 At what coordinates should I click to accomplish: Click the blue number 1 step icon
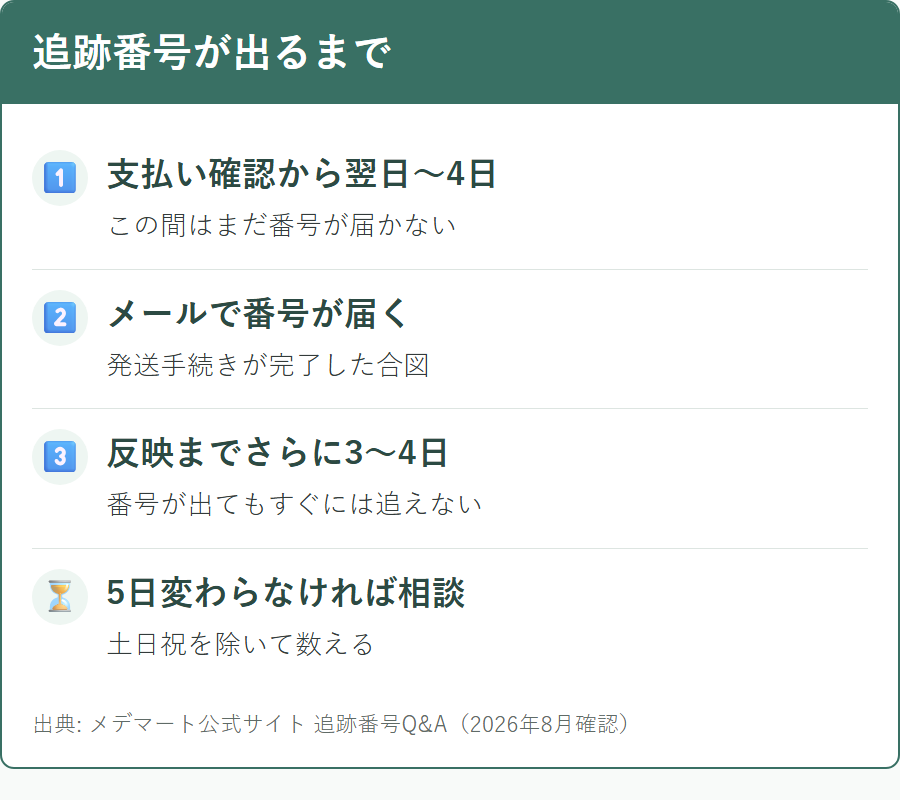pyautogui.click(x=60, y=178)
